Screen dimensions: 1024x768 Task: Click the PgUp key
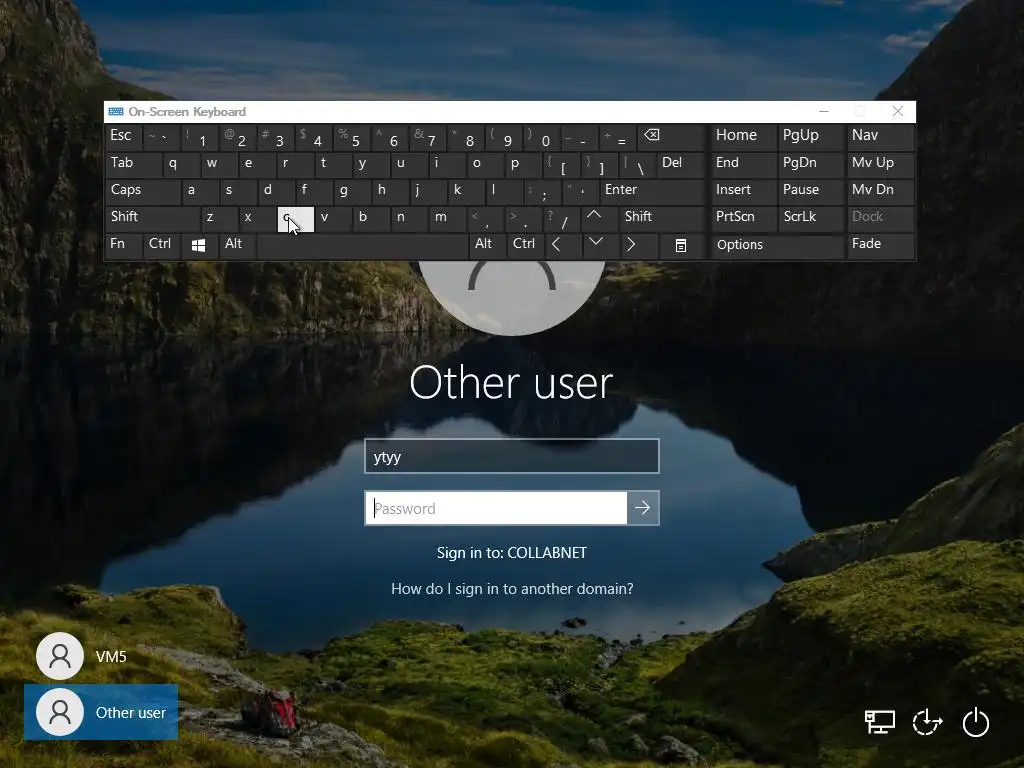[810, 136]
